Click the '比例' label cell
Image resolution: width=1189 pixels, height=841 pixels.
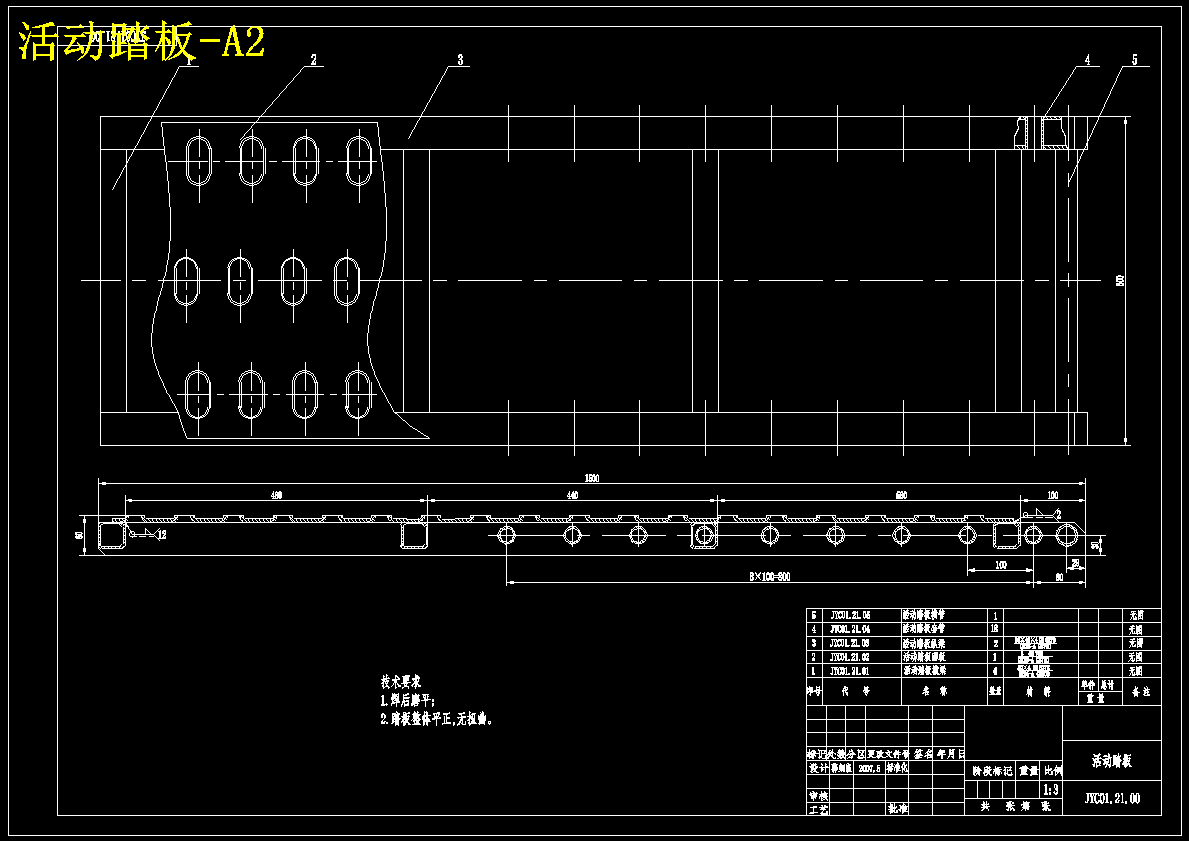[x=1053, y=771]
